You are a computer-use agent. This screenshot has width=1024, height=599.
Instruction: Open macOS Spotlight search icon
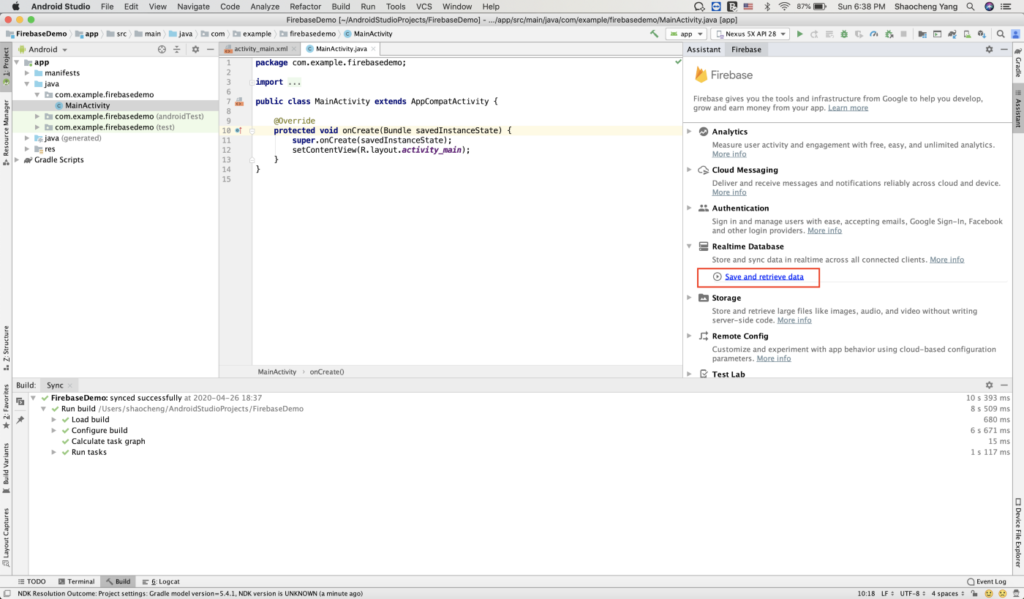point(970,7)
